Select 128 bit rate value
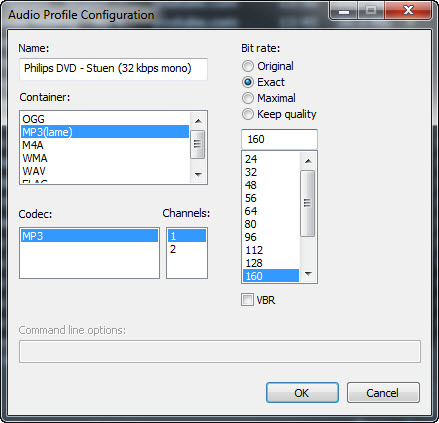Image resolution: width=439 pixels, height=423 pixels. click(x=271, y=263)
